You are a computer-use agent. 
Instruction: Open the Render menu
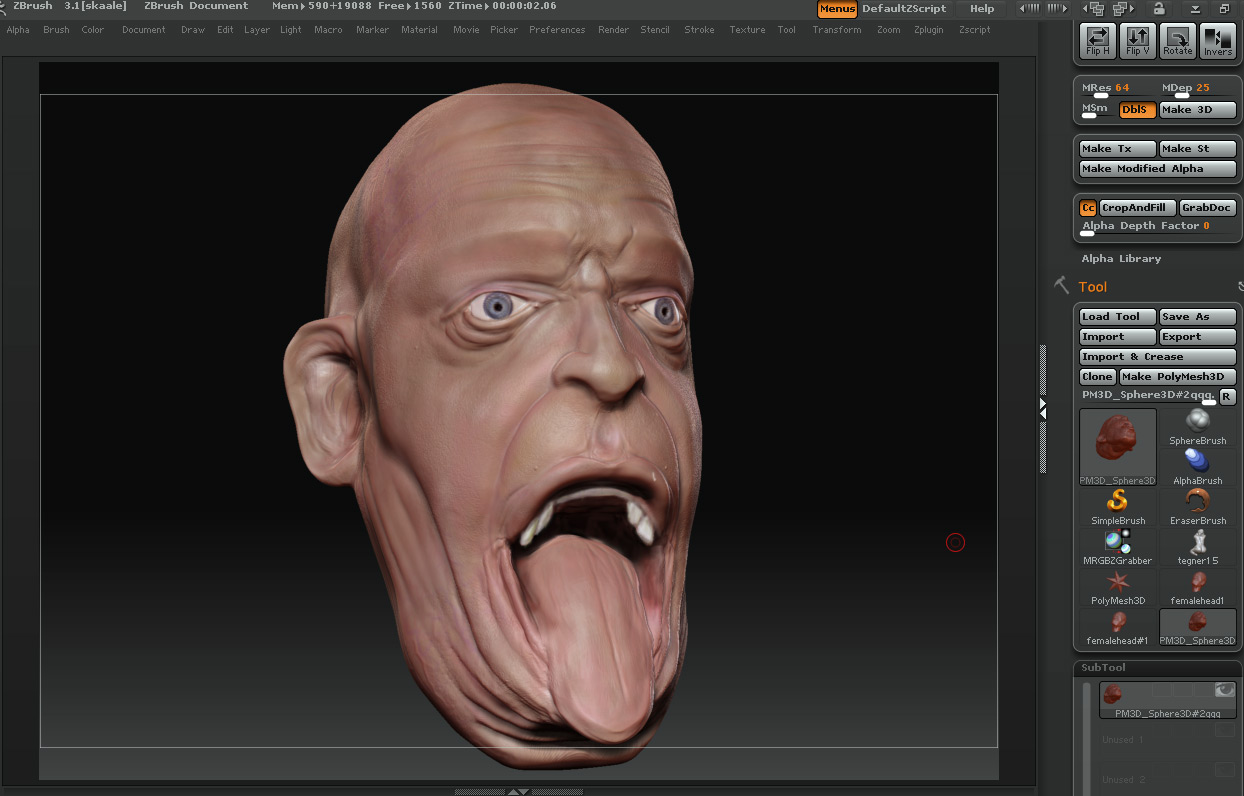point(614,30)
